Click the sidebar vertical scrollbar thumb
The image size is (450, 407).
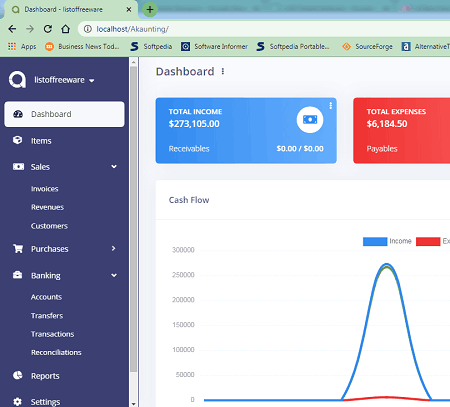click(133, 219)
